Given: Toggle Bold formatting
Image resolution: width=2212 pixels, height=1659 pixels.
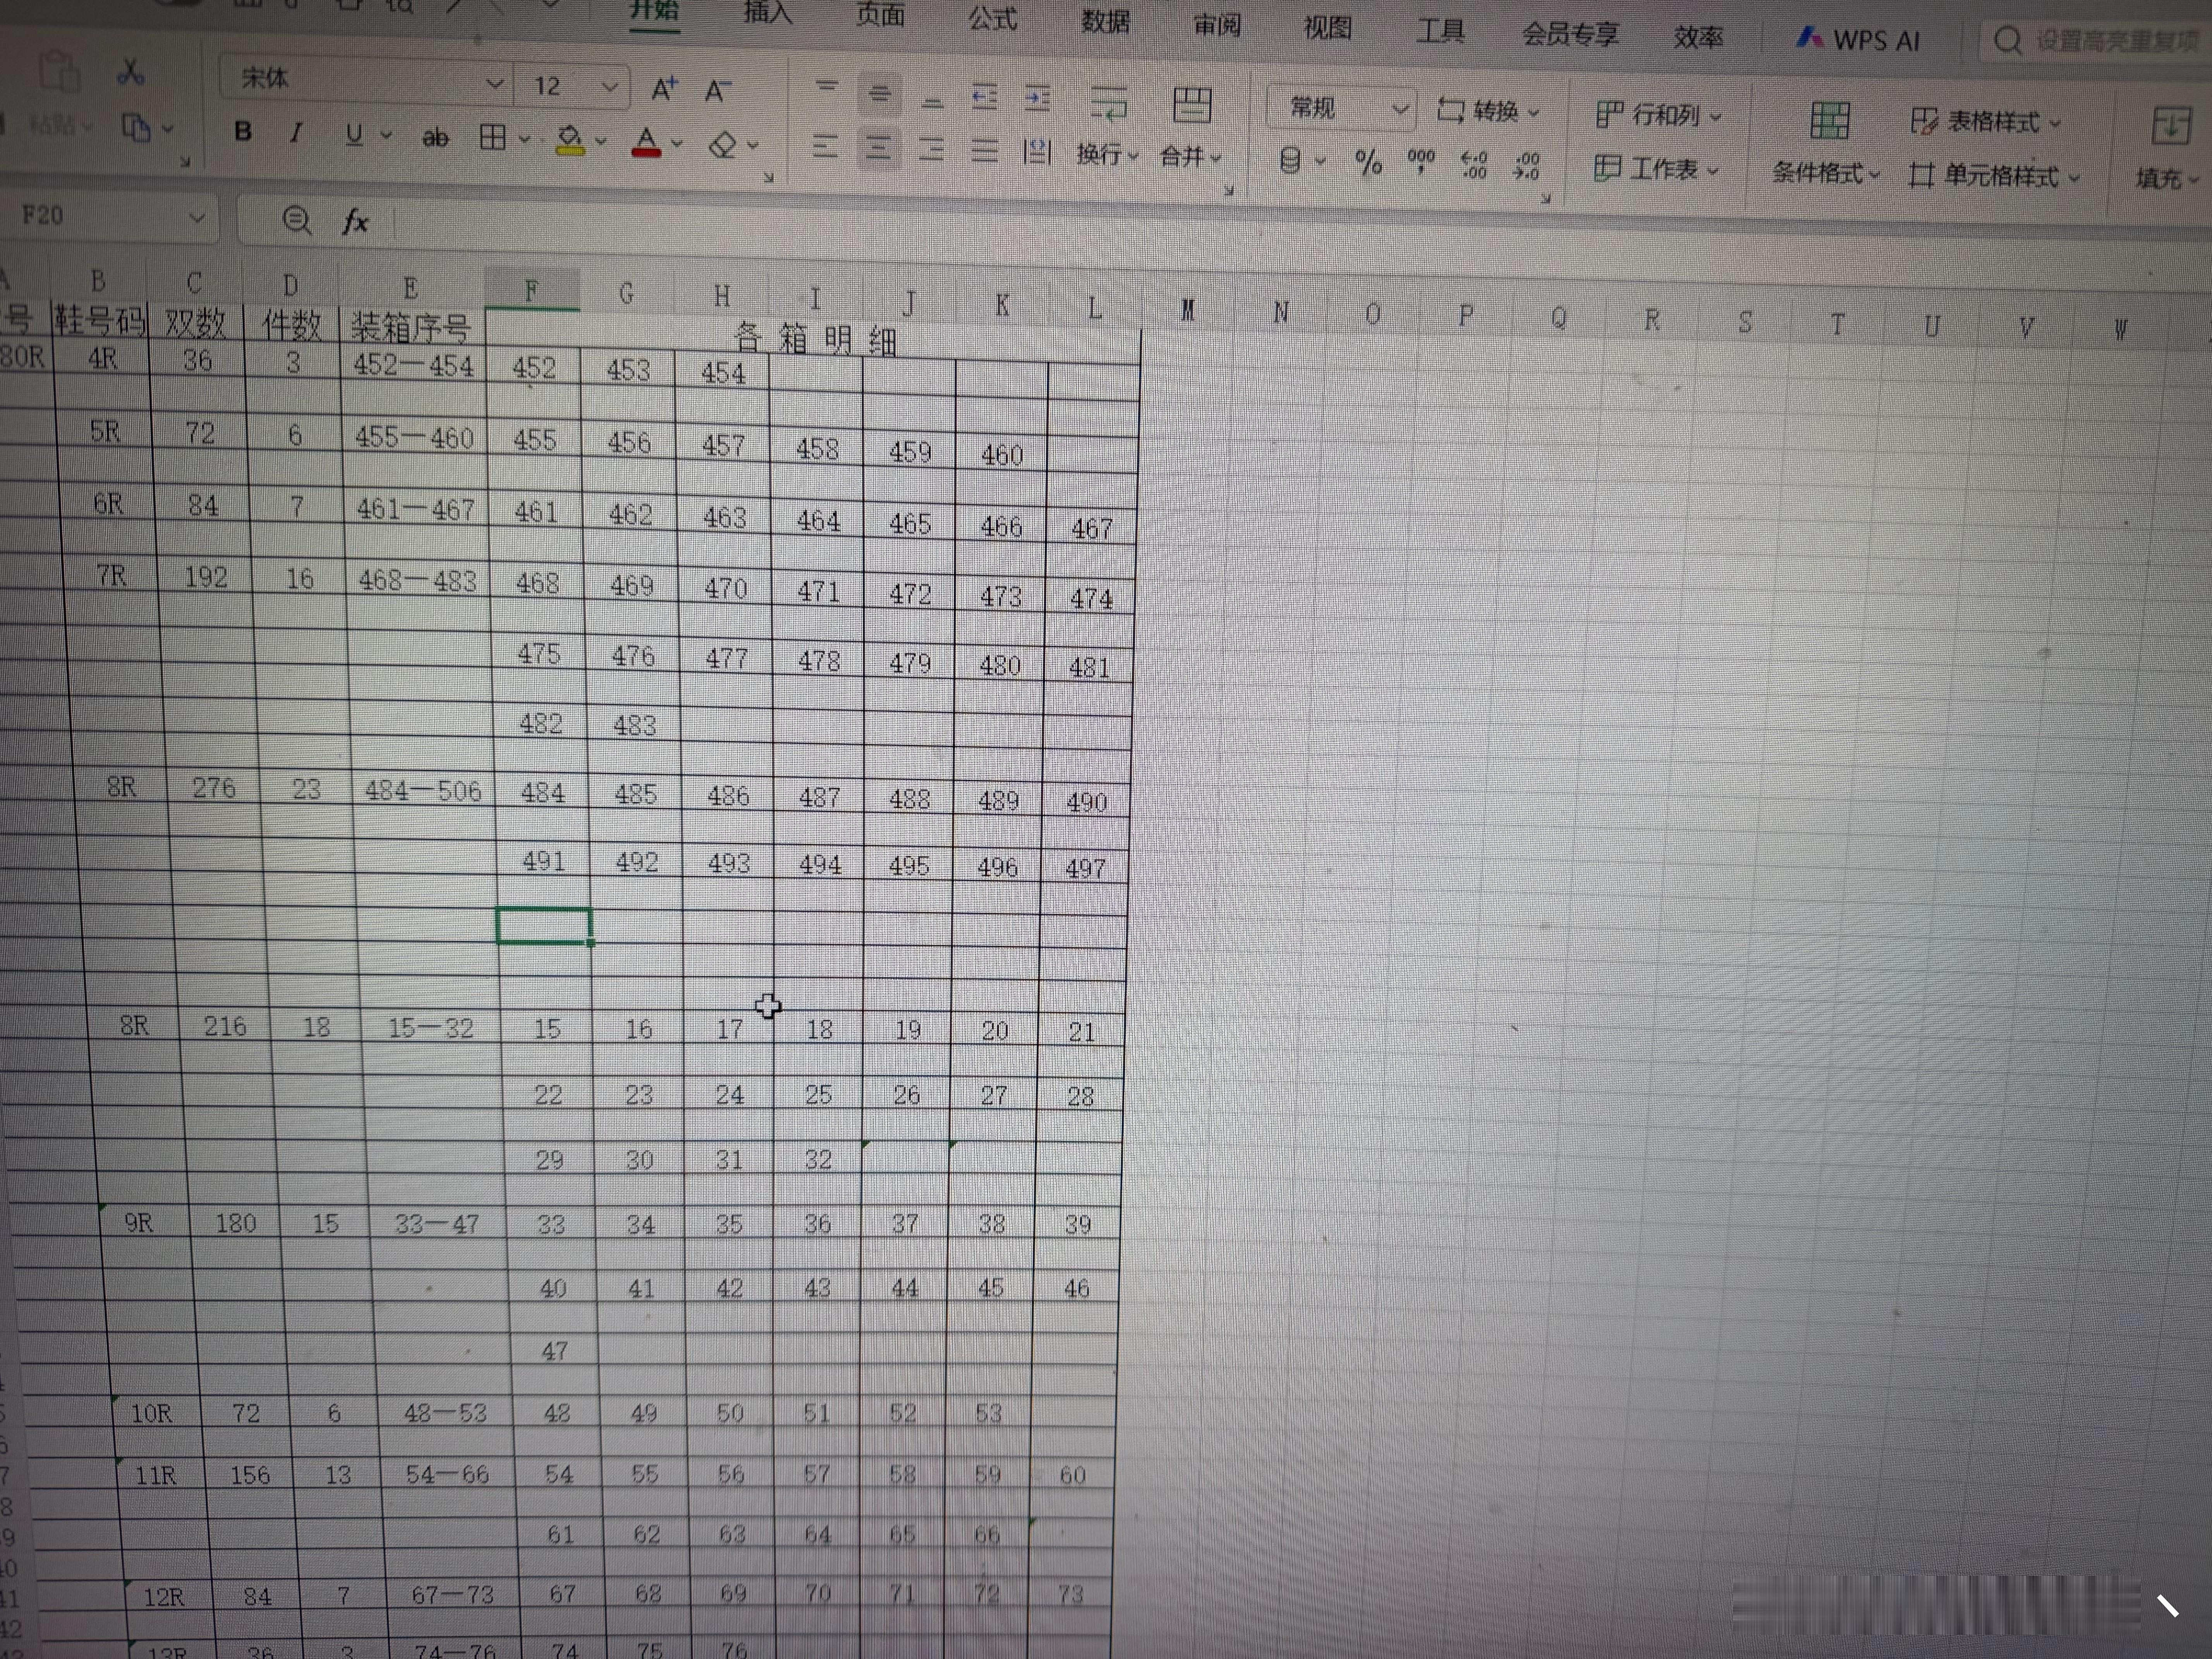Looking at the screenshot, I should coord(242,131).
